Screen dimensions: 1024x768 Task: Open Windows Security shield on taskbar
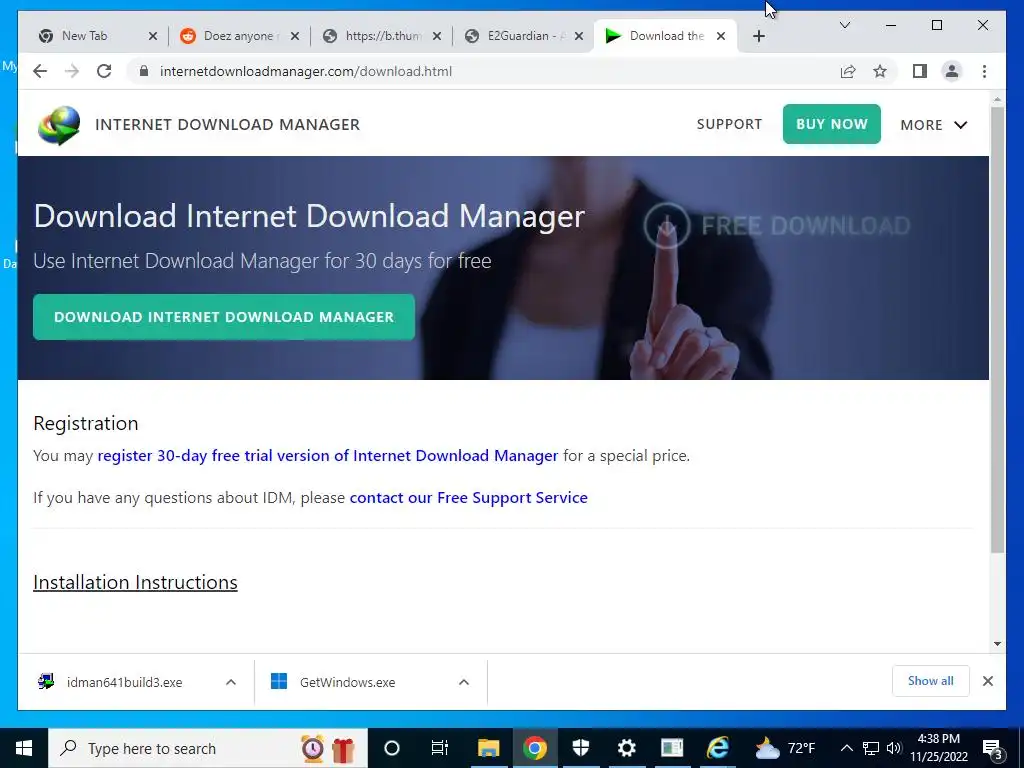click(581, 748)
